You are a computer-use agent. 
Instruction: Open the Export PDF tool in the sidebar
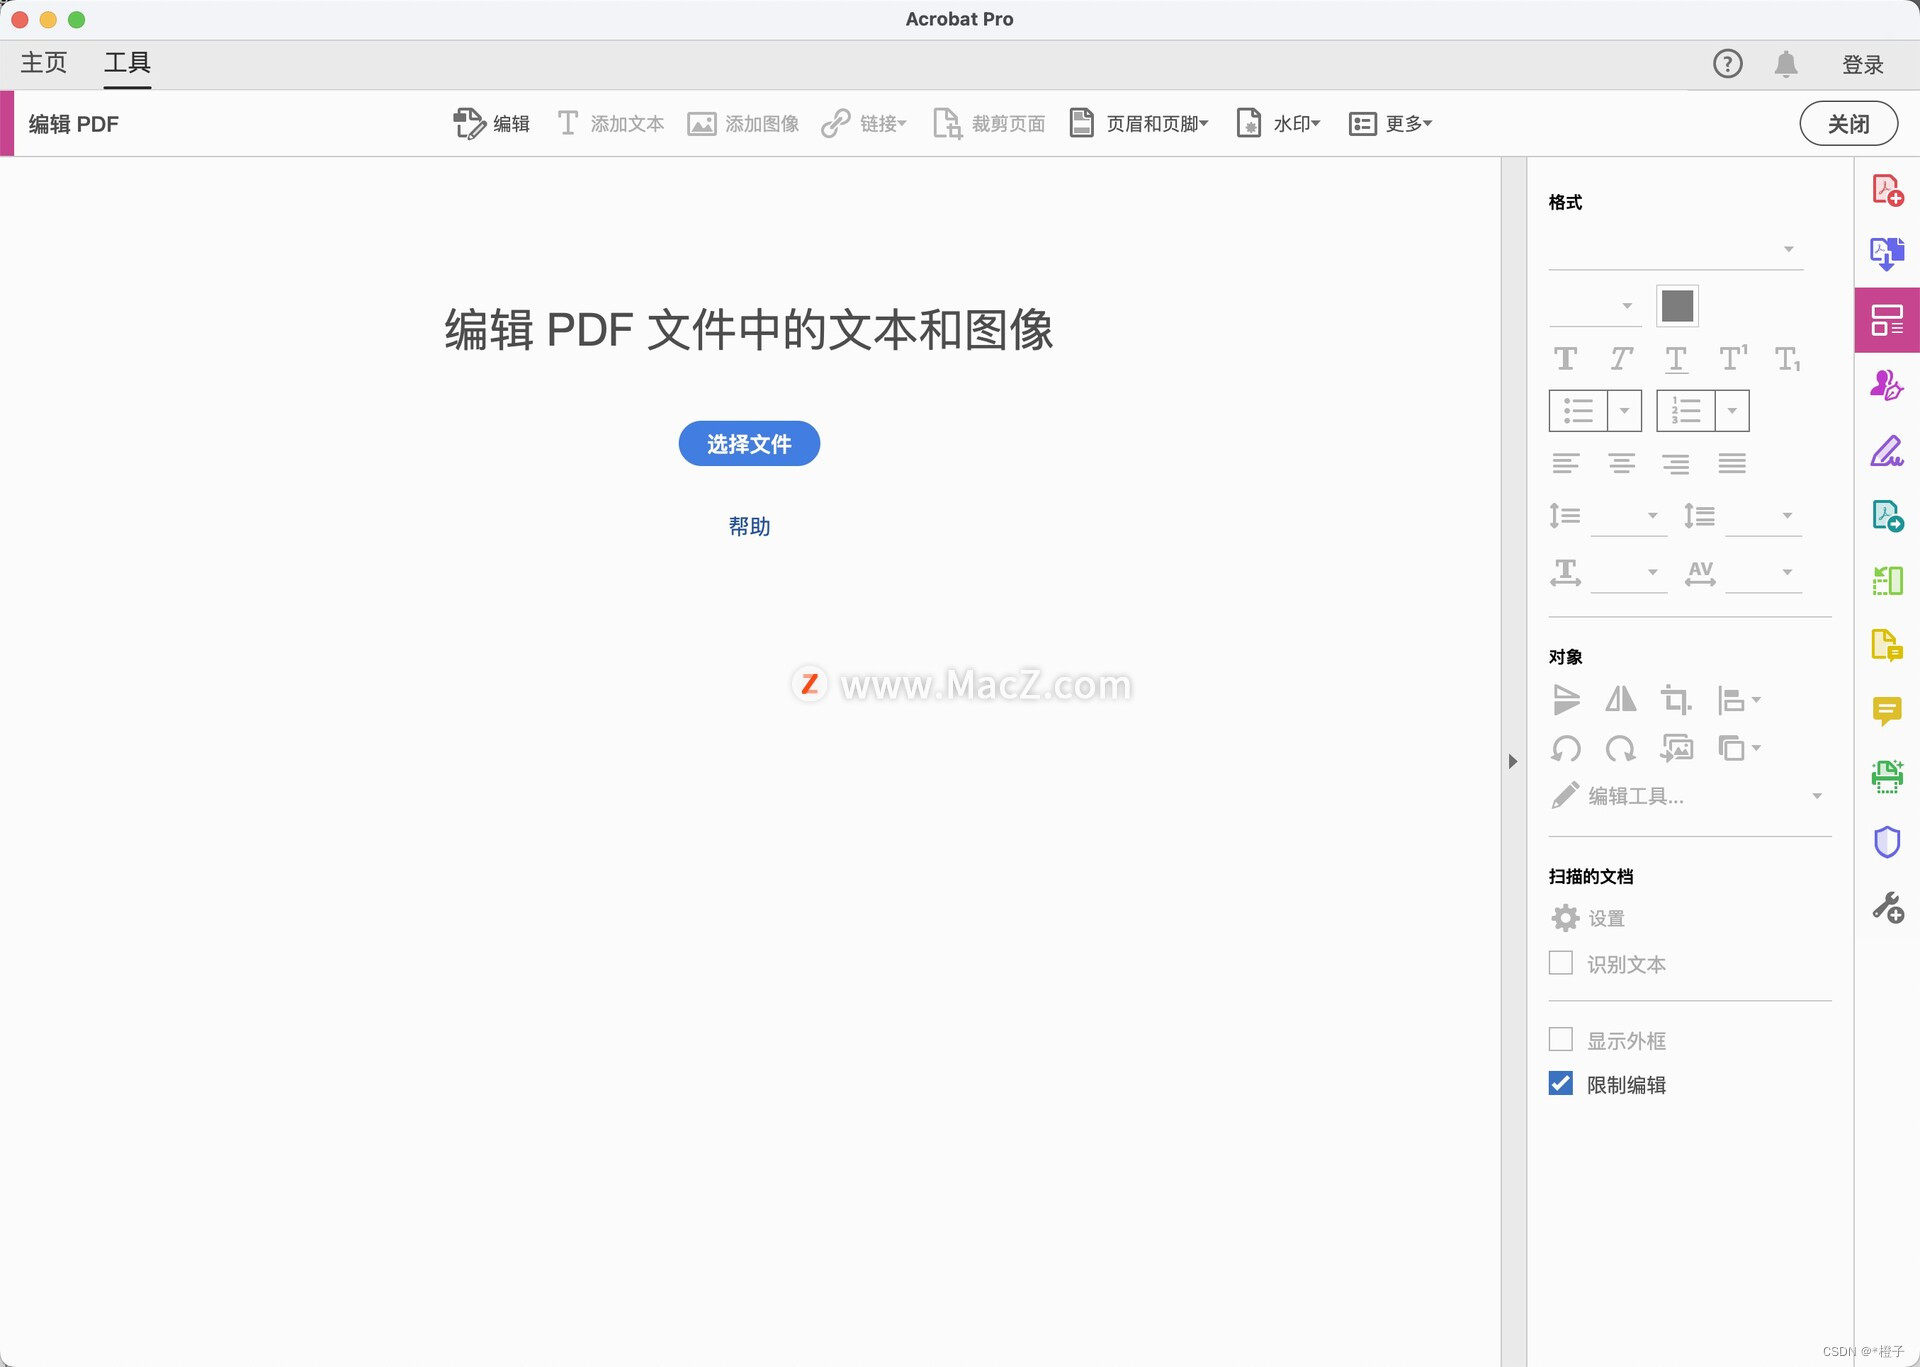(1887, 254)
